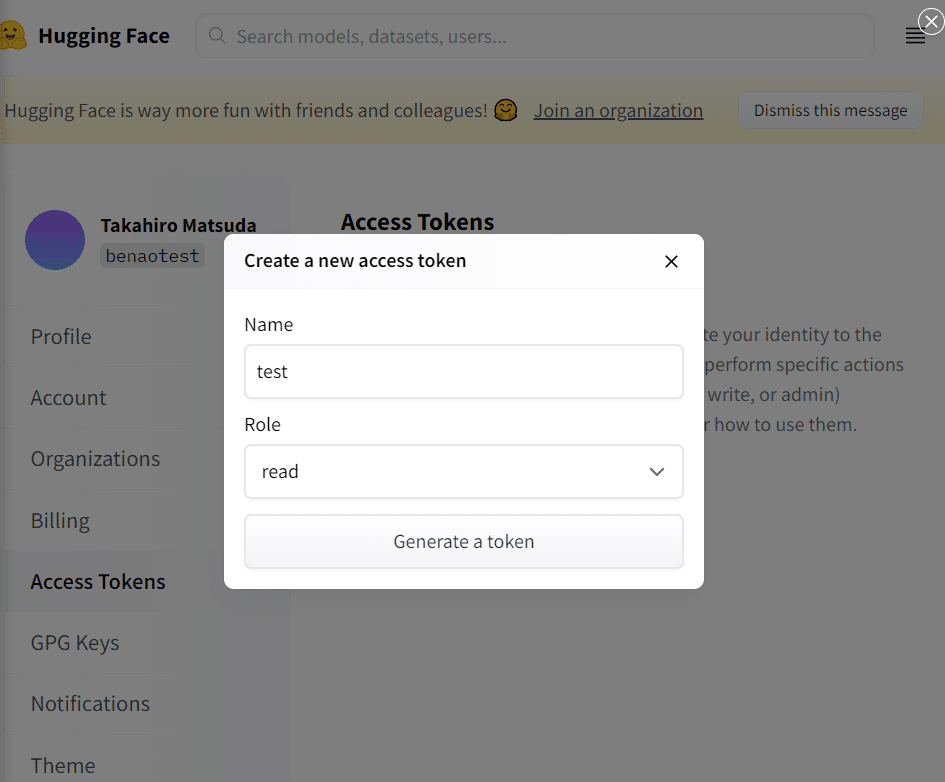Click the search magnifier icon
945x782 pixels.
click(x=217, y=36)
